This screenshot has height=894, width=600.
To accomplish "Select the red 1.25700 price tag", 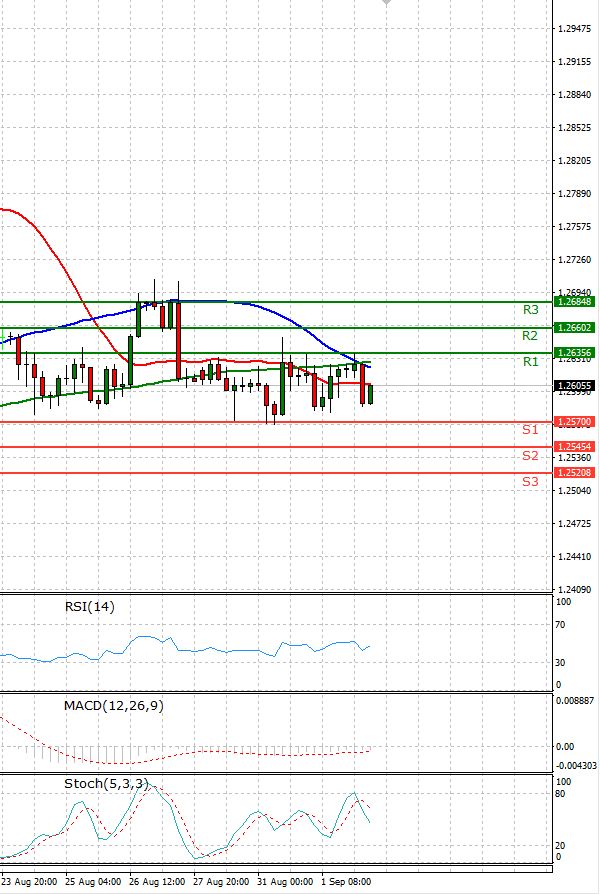I will point(574,422).
